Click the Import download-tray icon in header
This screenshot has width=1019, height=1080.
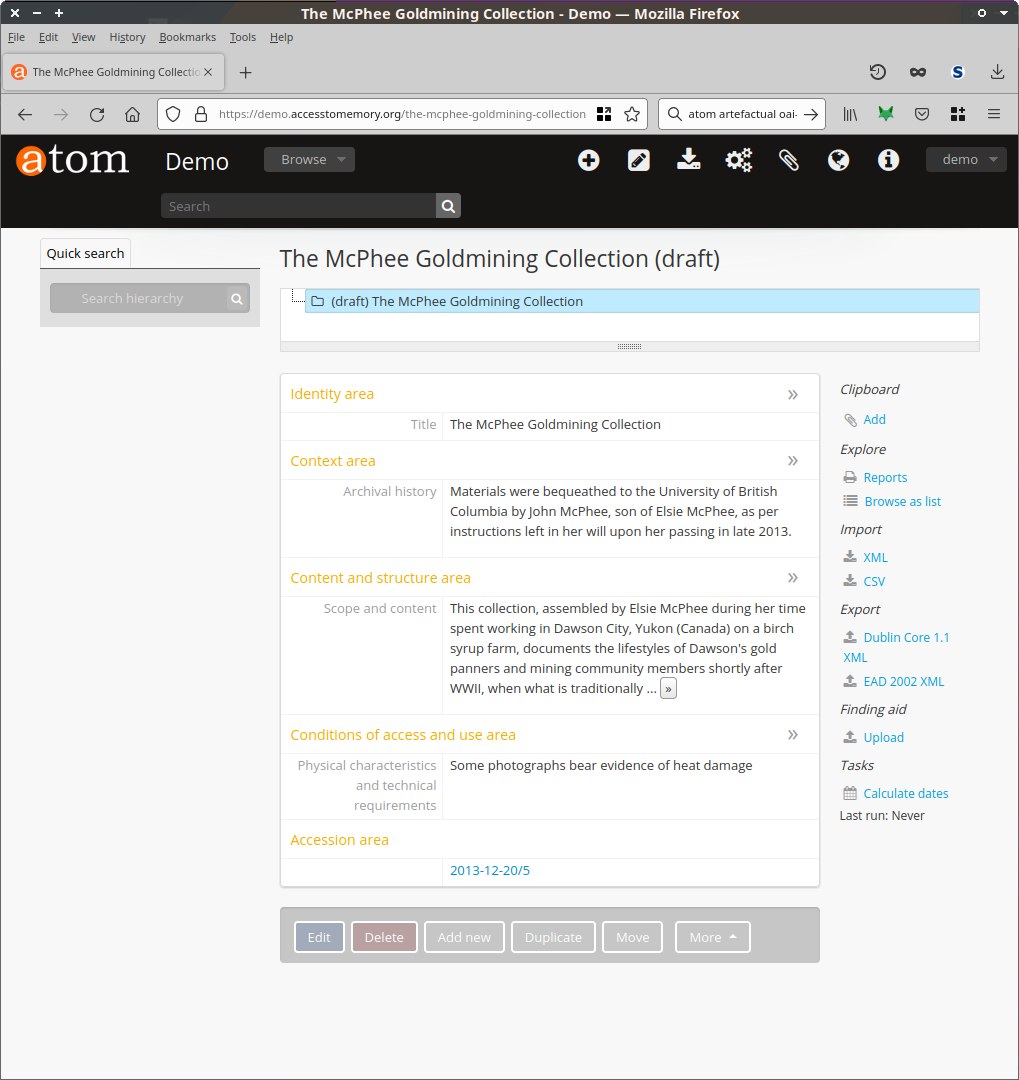click(x=689, y=160)
